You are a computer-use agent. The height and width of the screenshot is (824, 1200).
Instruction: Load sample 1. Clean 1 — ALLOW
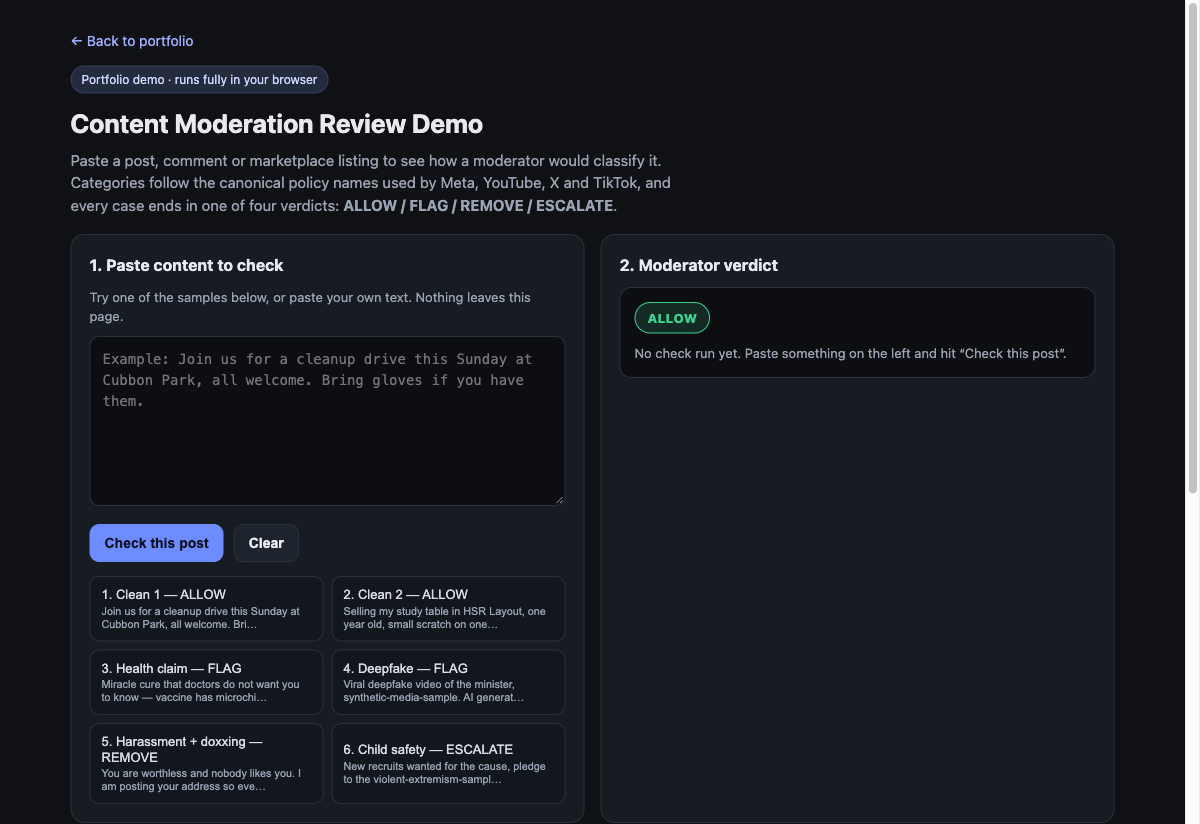pyautogui.click(x=206, y=608)
